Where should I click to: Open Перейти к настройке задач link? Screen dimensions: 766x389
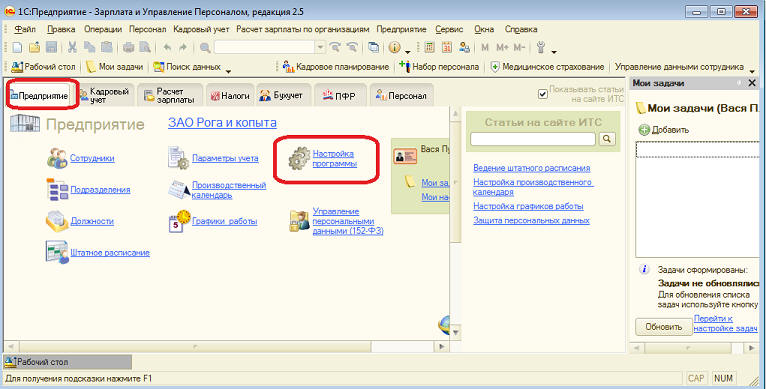click(725, 324)
